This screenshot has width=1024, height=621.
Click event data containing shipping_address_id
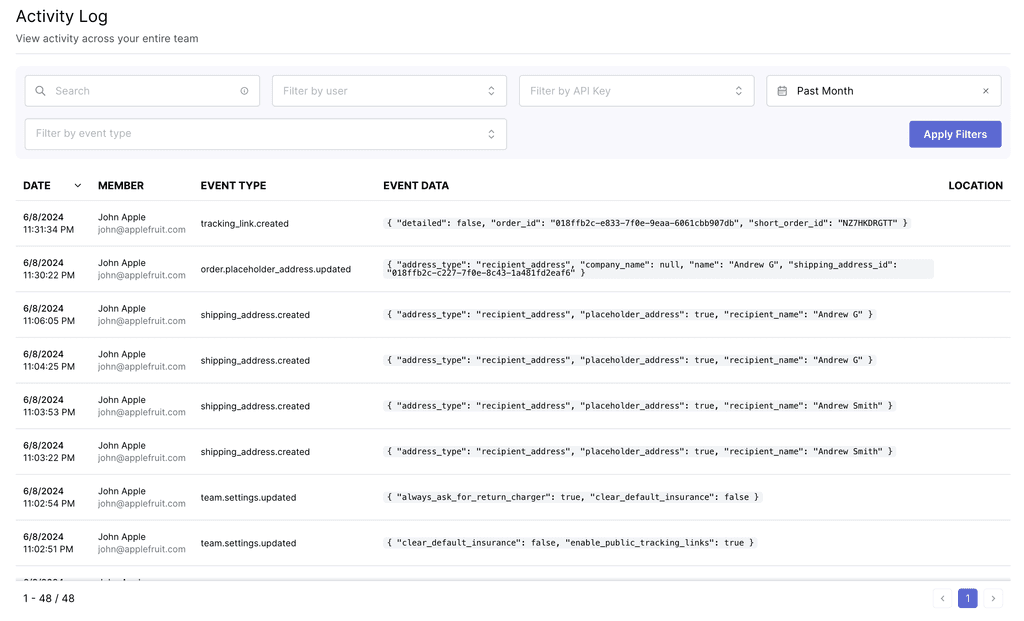point(658,268)
